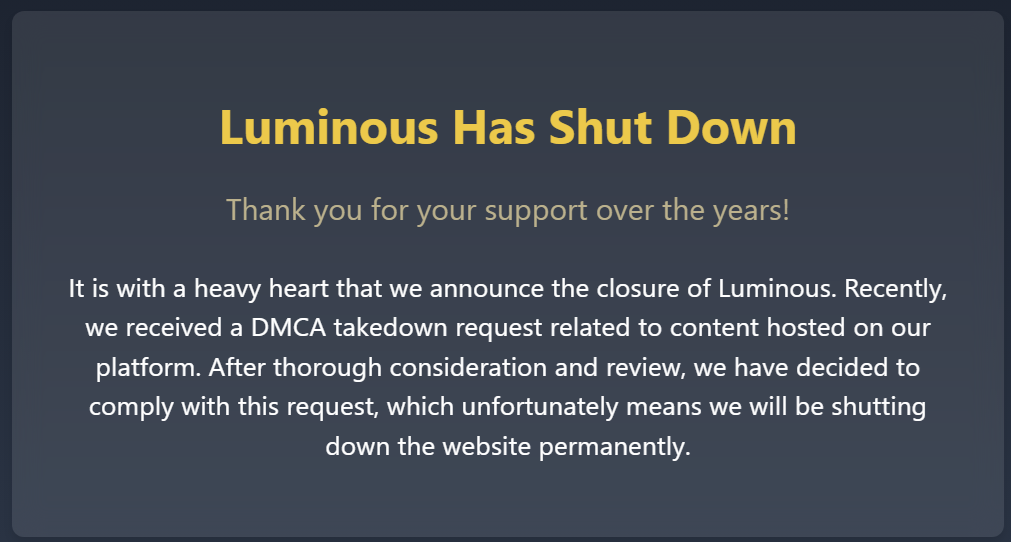This screenshot has width=1011, height=542.
Task: Click the word "platform." in the paragraph
Action: 148,369
